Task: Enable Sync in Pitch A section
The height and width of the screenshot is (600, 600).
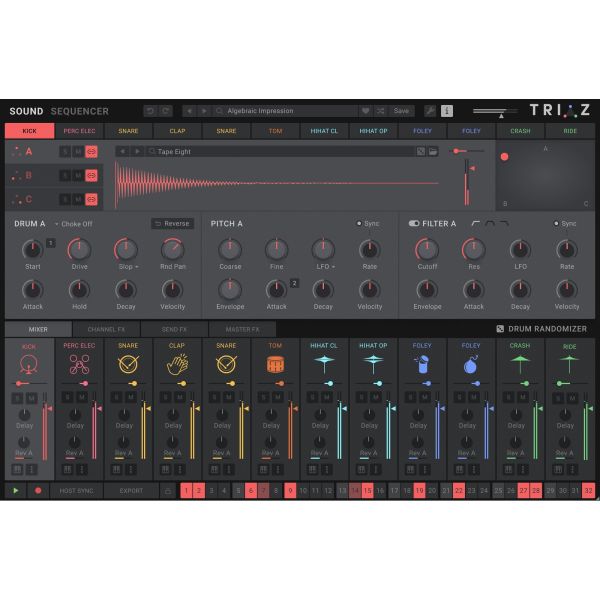Action: point(359,223)
